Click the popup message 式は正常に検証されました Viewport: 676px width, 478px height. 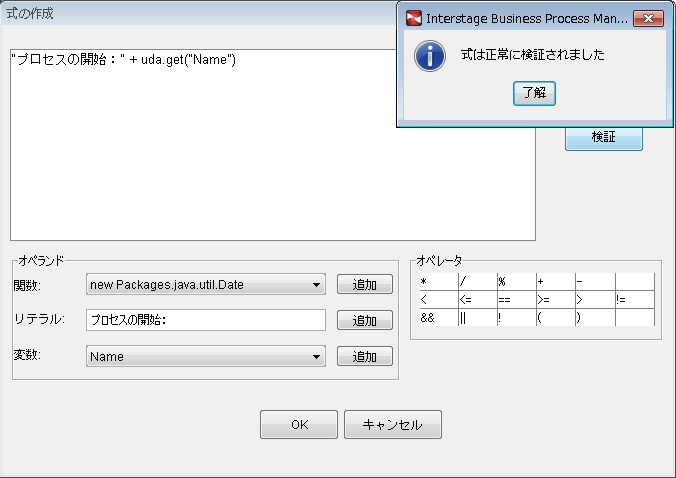[533, 55]
